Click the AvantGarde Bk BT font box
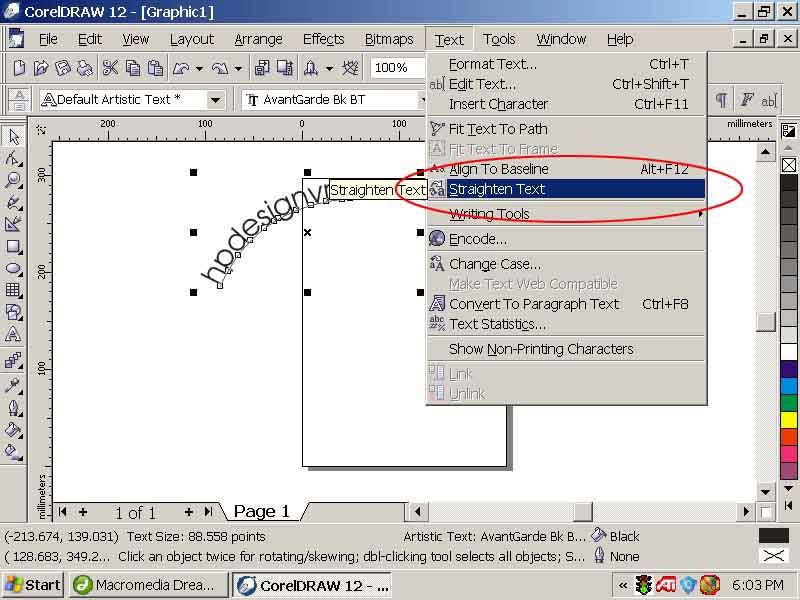Image resolution: width=800 pixels, height=600 pixels. (x=333, y=100)
